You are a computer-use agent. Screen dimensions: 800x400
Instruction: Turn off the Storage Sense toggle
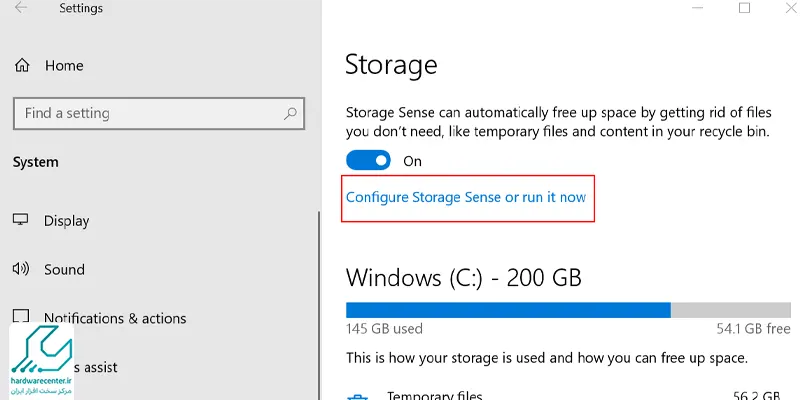tap(368, 160)
